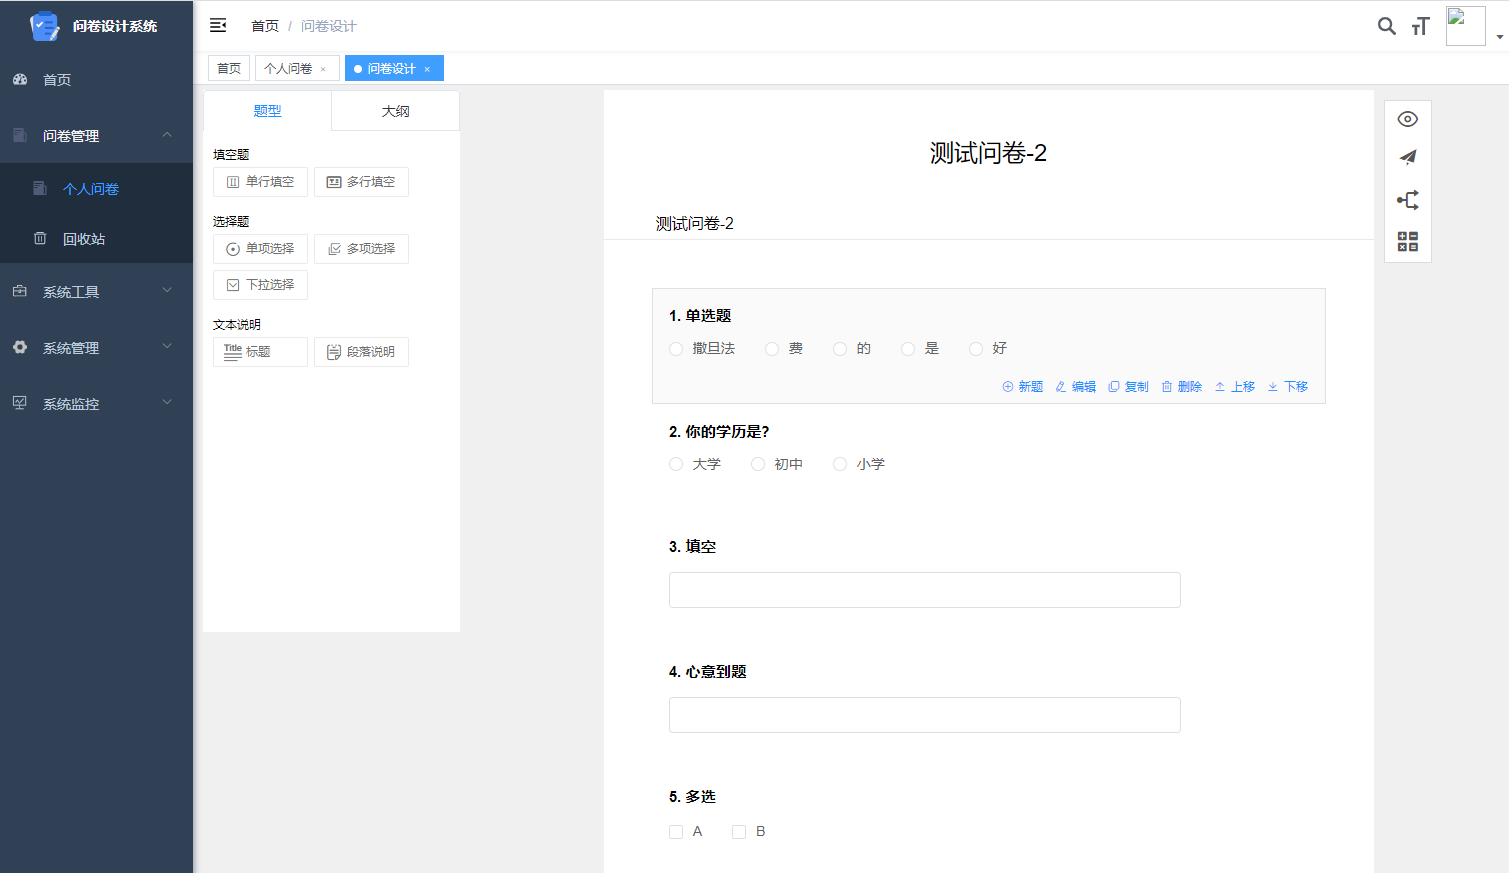Screen dimensions: 1509x873
Task: Open the font size adjustment icon
Action: (x=1420, y=26)
